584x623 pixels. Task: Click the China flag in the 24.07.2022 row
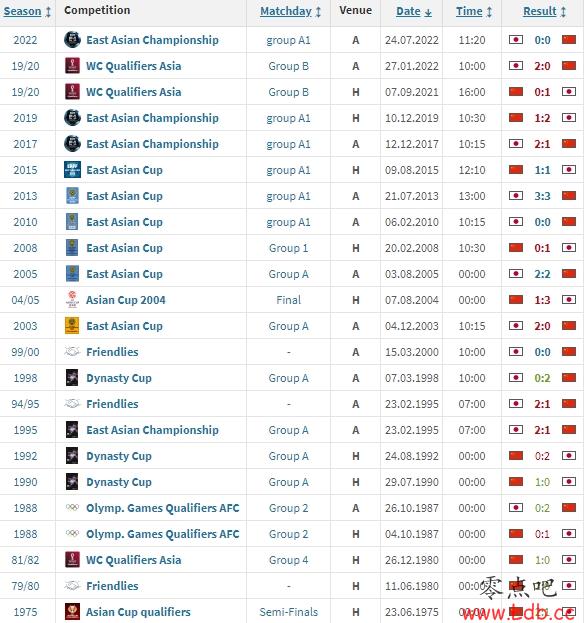(x=569, y=40)
